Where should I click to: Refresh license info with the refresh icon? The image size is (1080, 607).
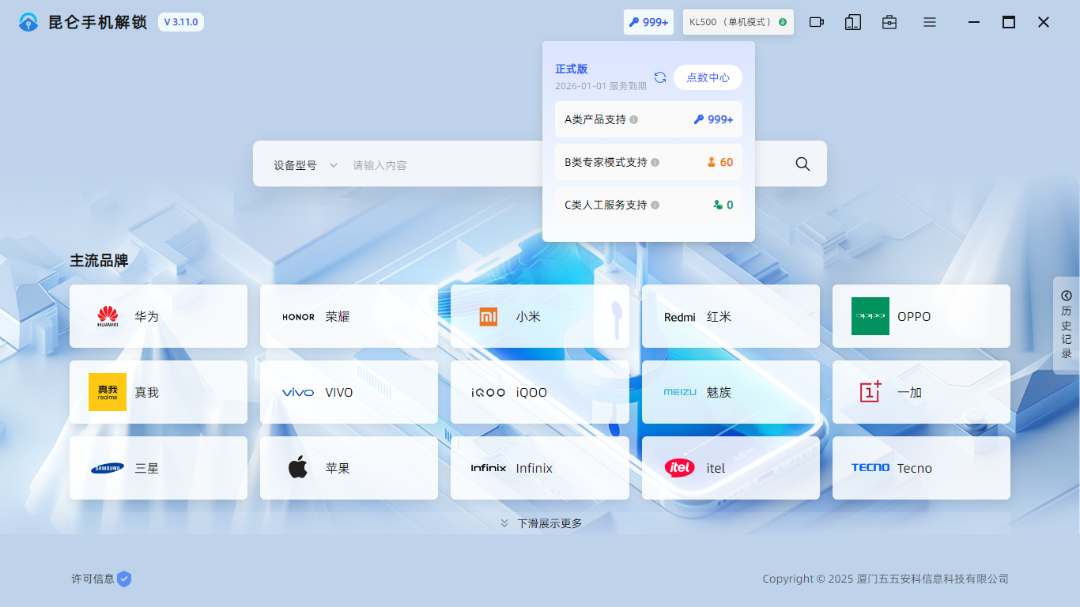[660, 77]
